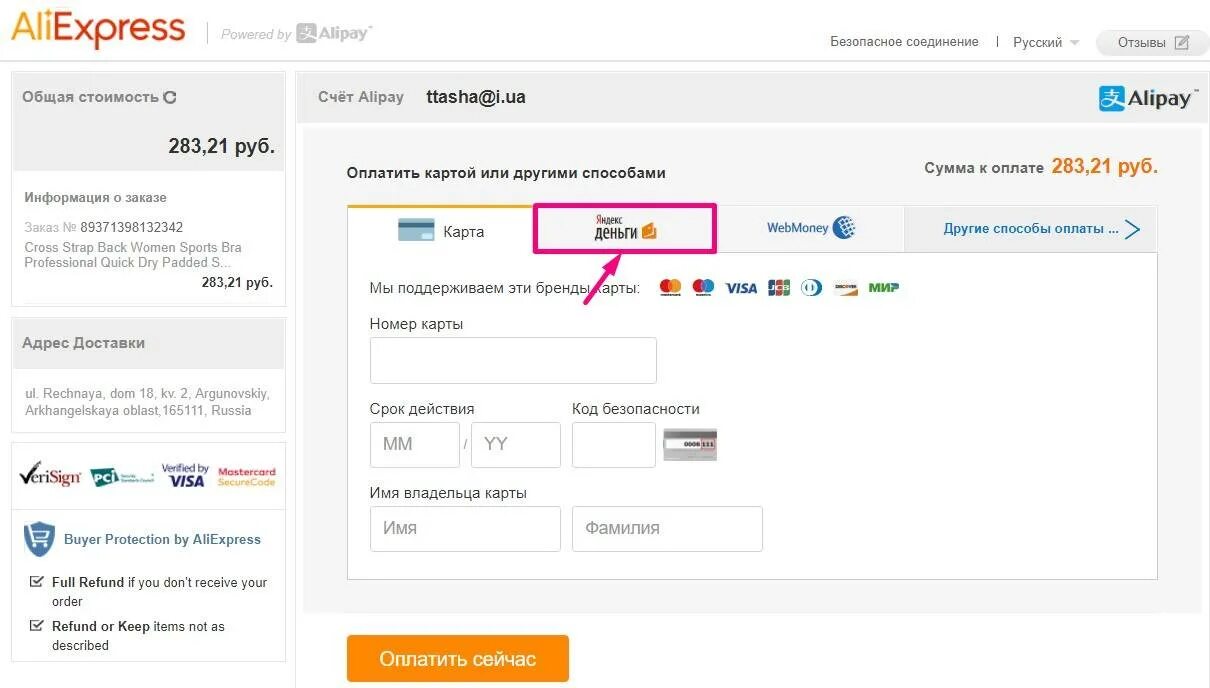The width and height of the screenshot is (1210, 688).
Task: Click the Общая стоимость 283,21 руб. total
Action: (x=221, y=146)
